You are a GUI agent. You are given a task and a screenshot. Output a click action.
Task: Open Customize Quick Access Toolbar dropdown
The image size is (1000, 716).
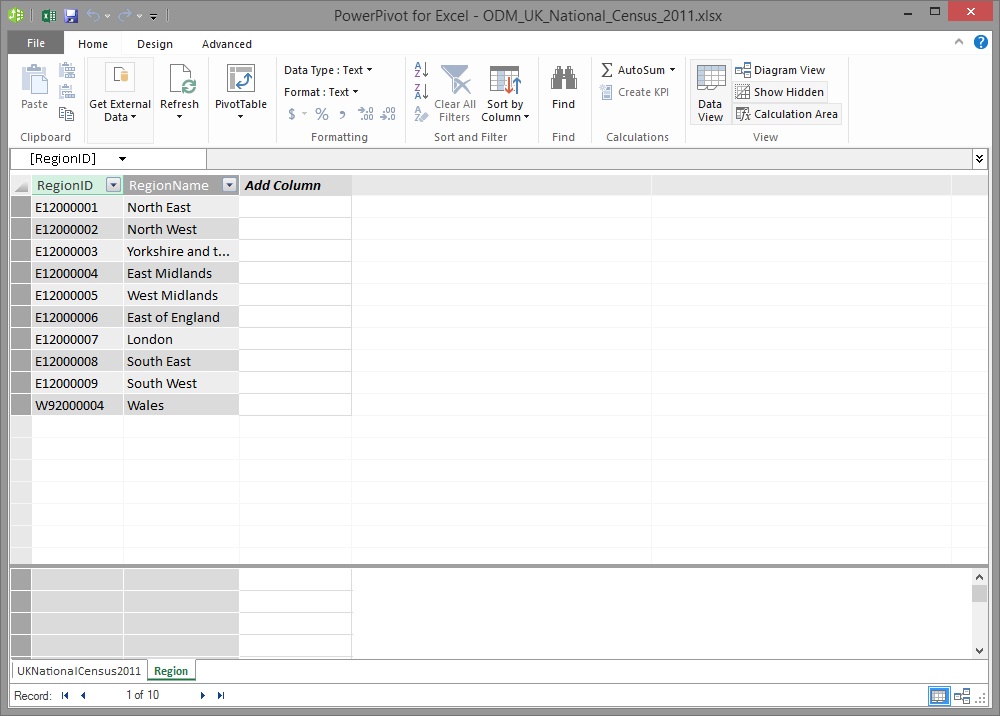point(154,16)
